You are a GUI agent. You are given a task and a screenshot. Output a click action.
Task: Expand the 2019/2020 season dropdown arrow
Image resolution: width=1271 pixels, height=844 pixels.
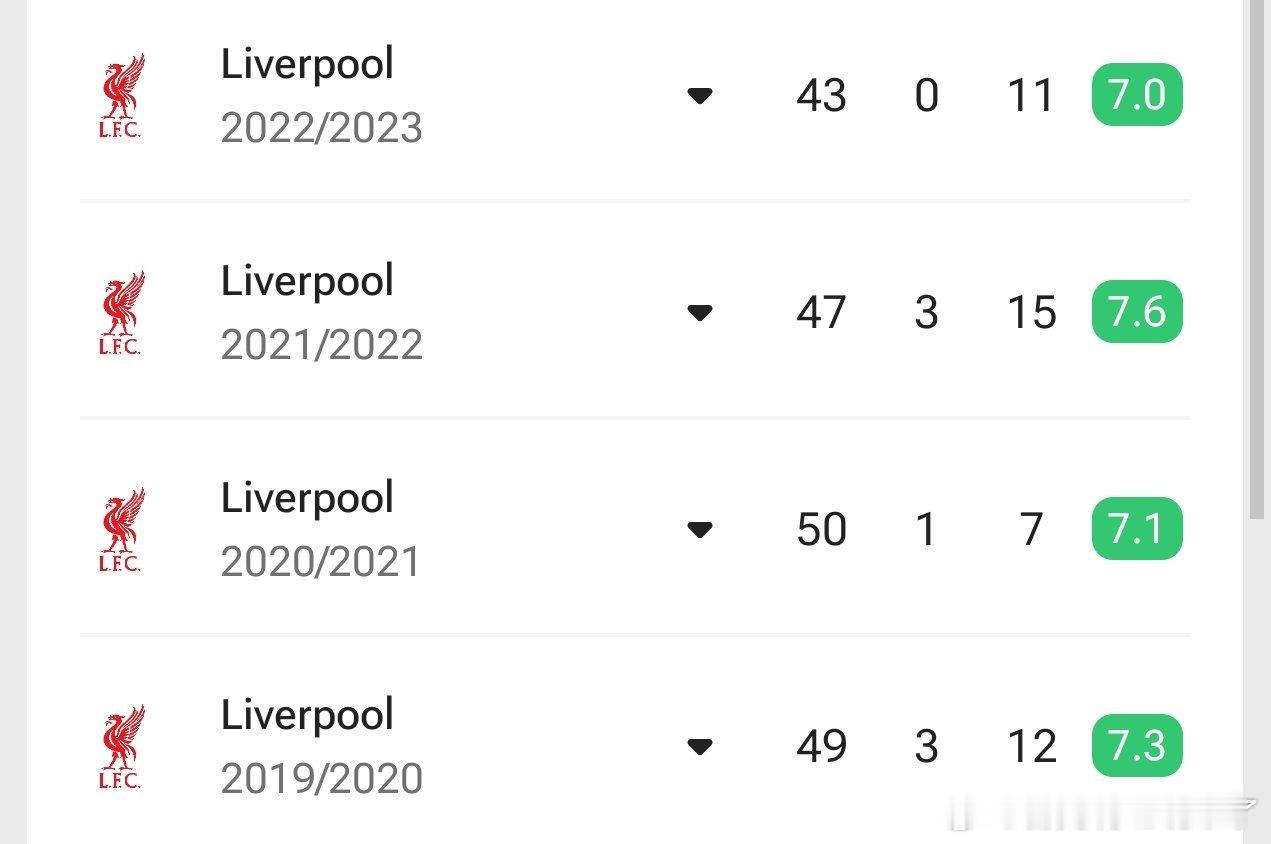pos(700,747)
